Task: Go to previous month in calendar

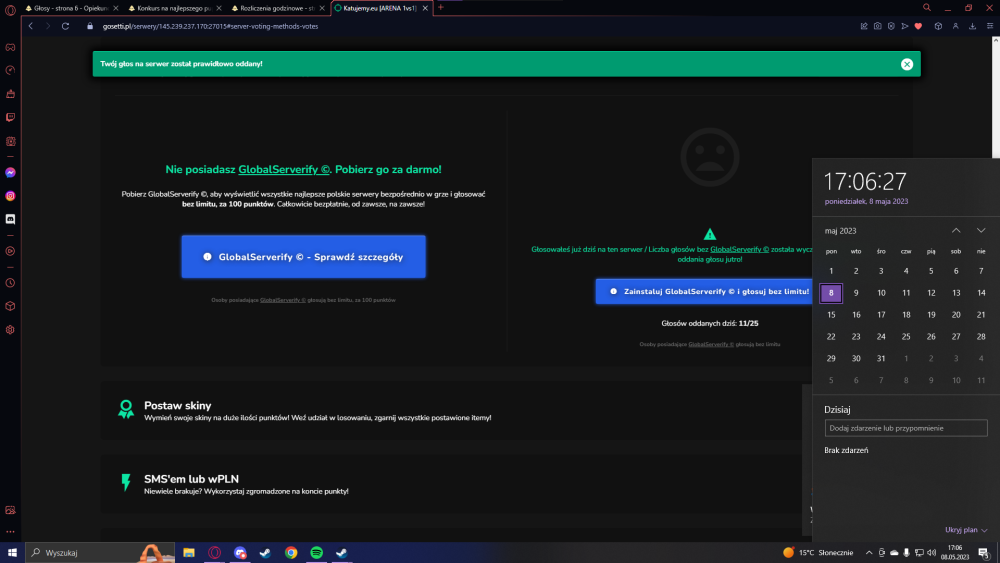Action: [956, 231]
